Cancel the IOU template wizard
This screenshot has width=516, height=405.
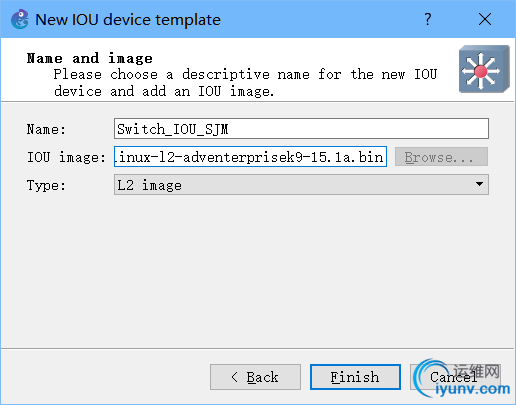pyautogui.click(x=455, y=377)
